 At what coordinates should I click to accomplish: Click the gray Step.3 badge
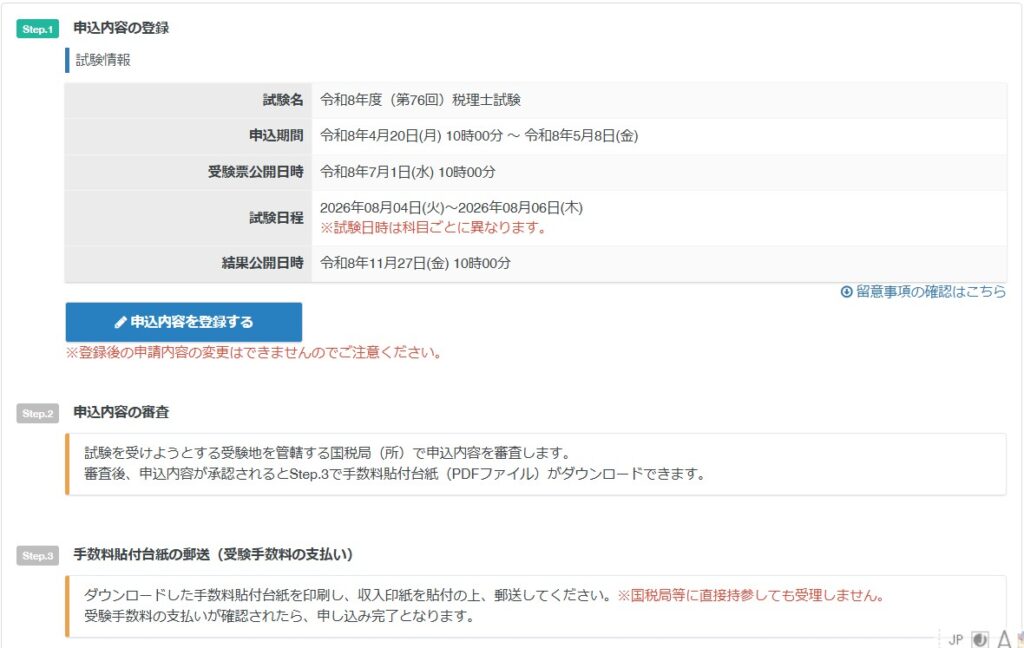(x=38, y=556)
